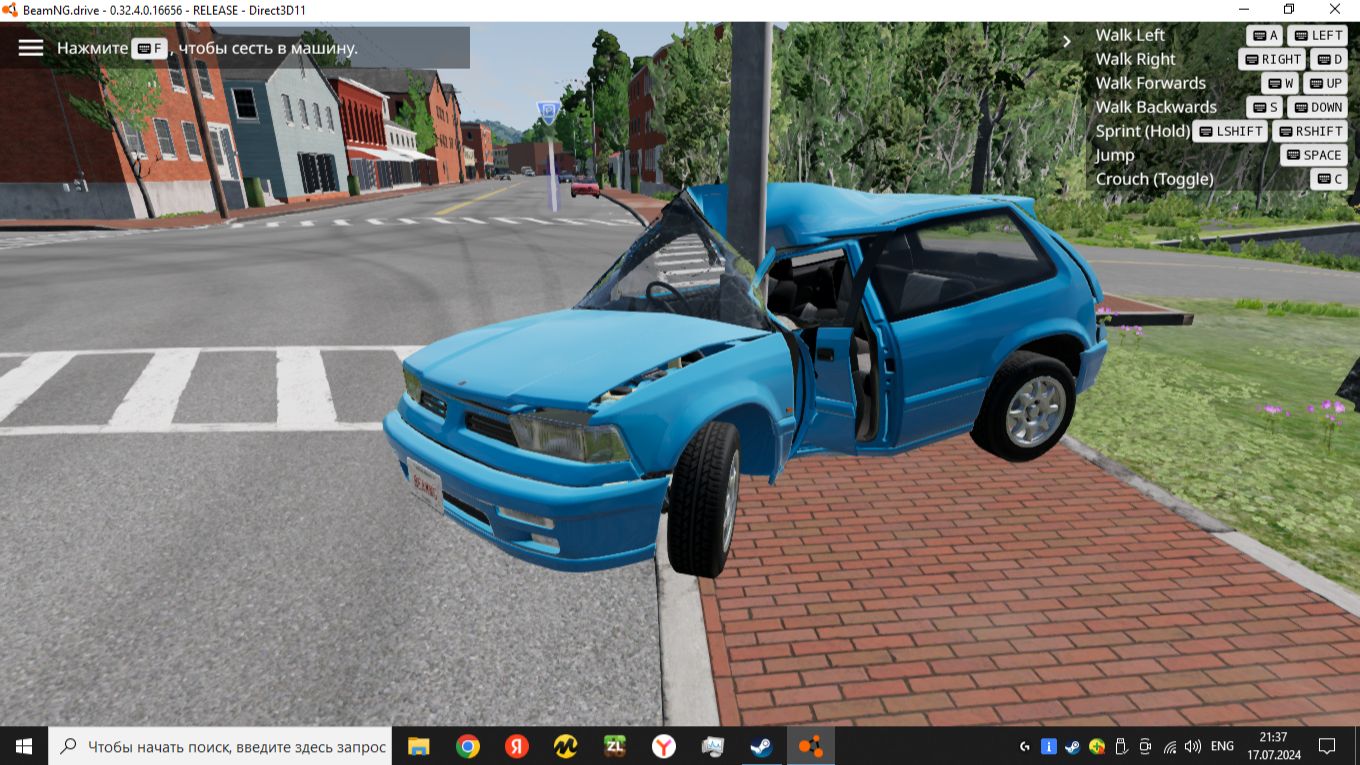Open the Windows notification center icon
Image resolution: width=1360 pixels, height=765 pixels.
1327,746
